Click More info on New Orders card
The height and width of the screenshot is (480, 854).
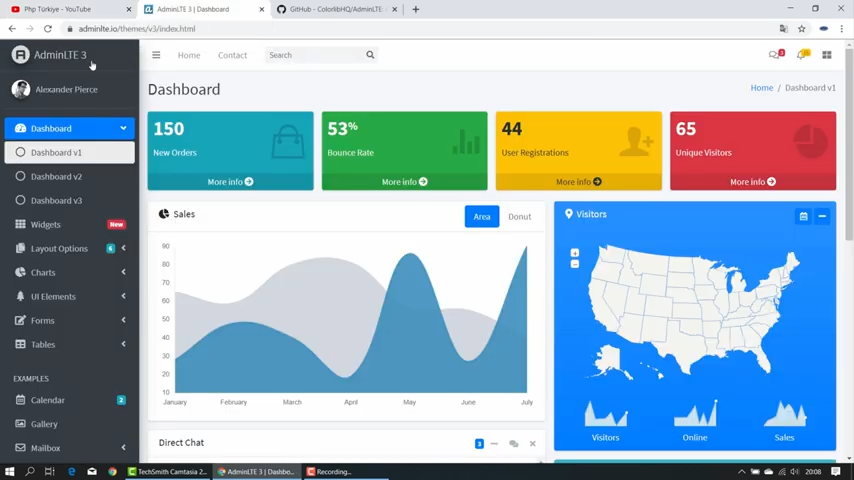point(230,182)
